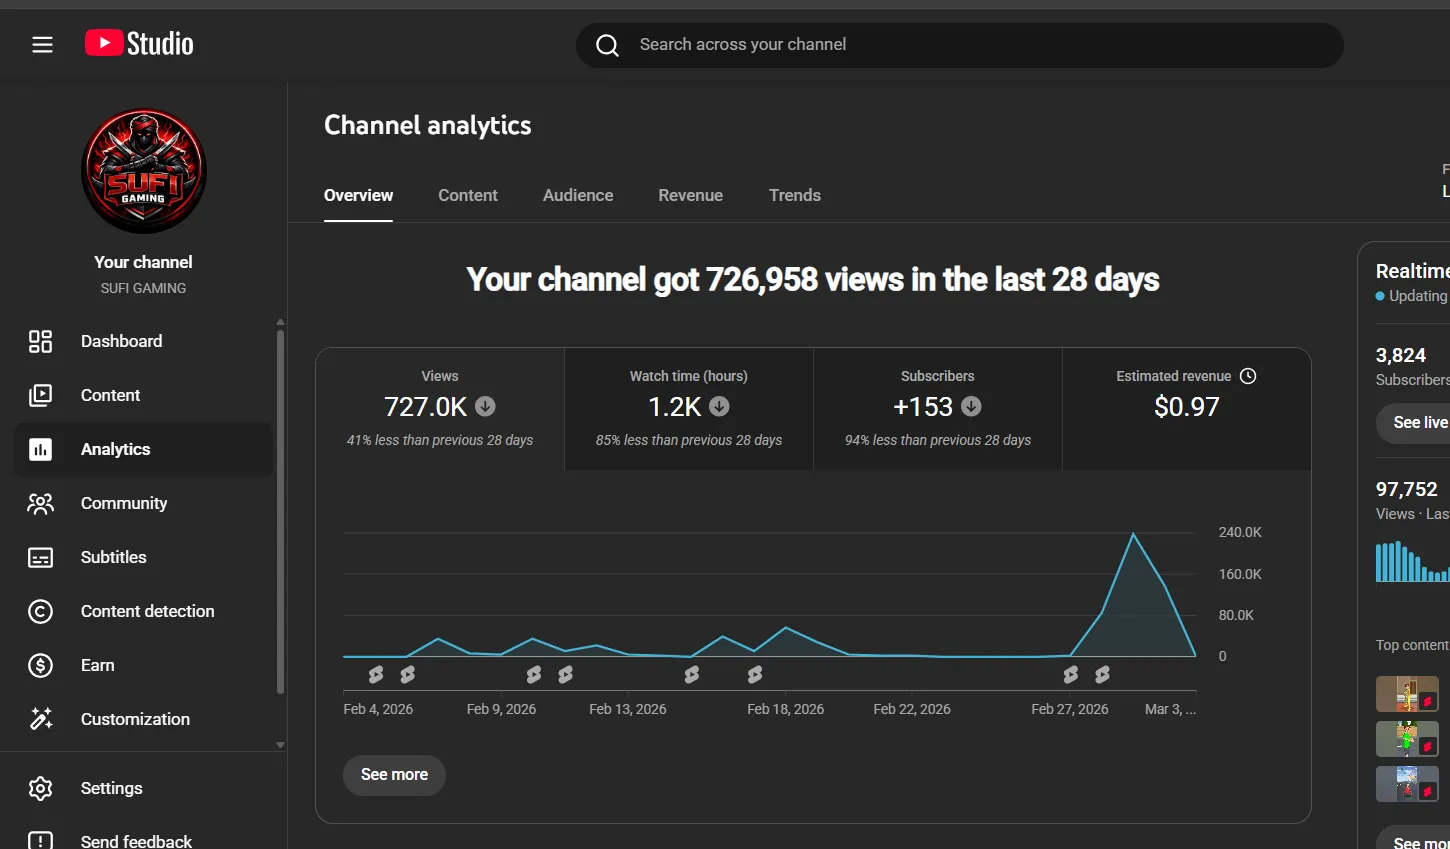Switch to the Revenue tab

click(x=690, y=195)
